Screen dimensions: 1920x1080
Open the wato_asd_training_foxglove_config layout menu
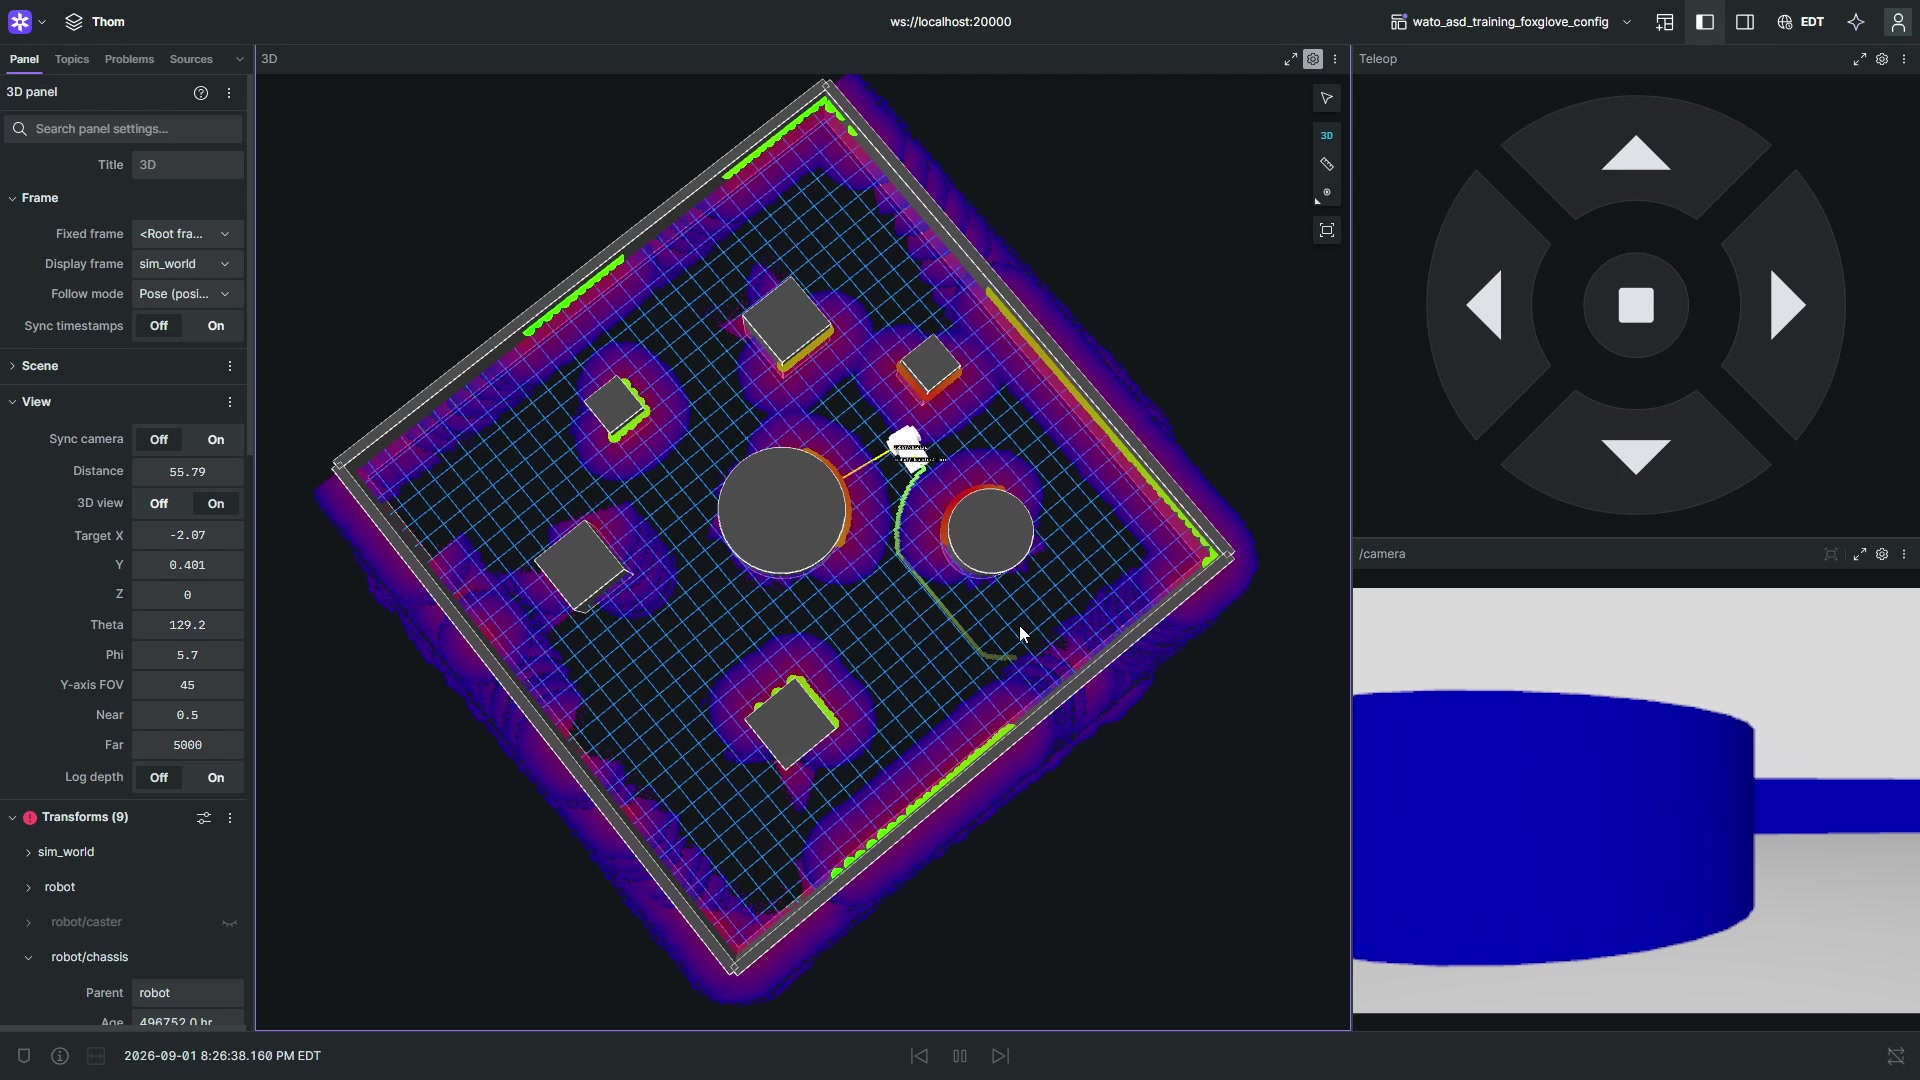pos(1511,22)
